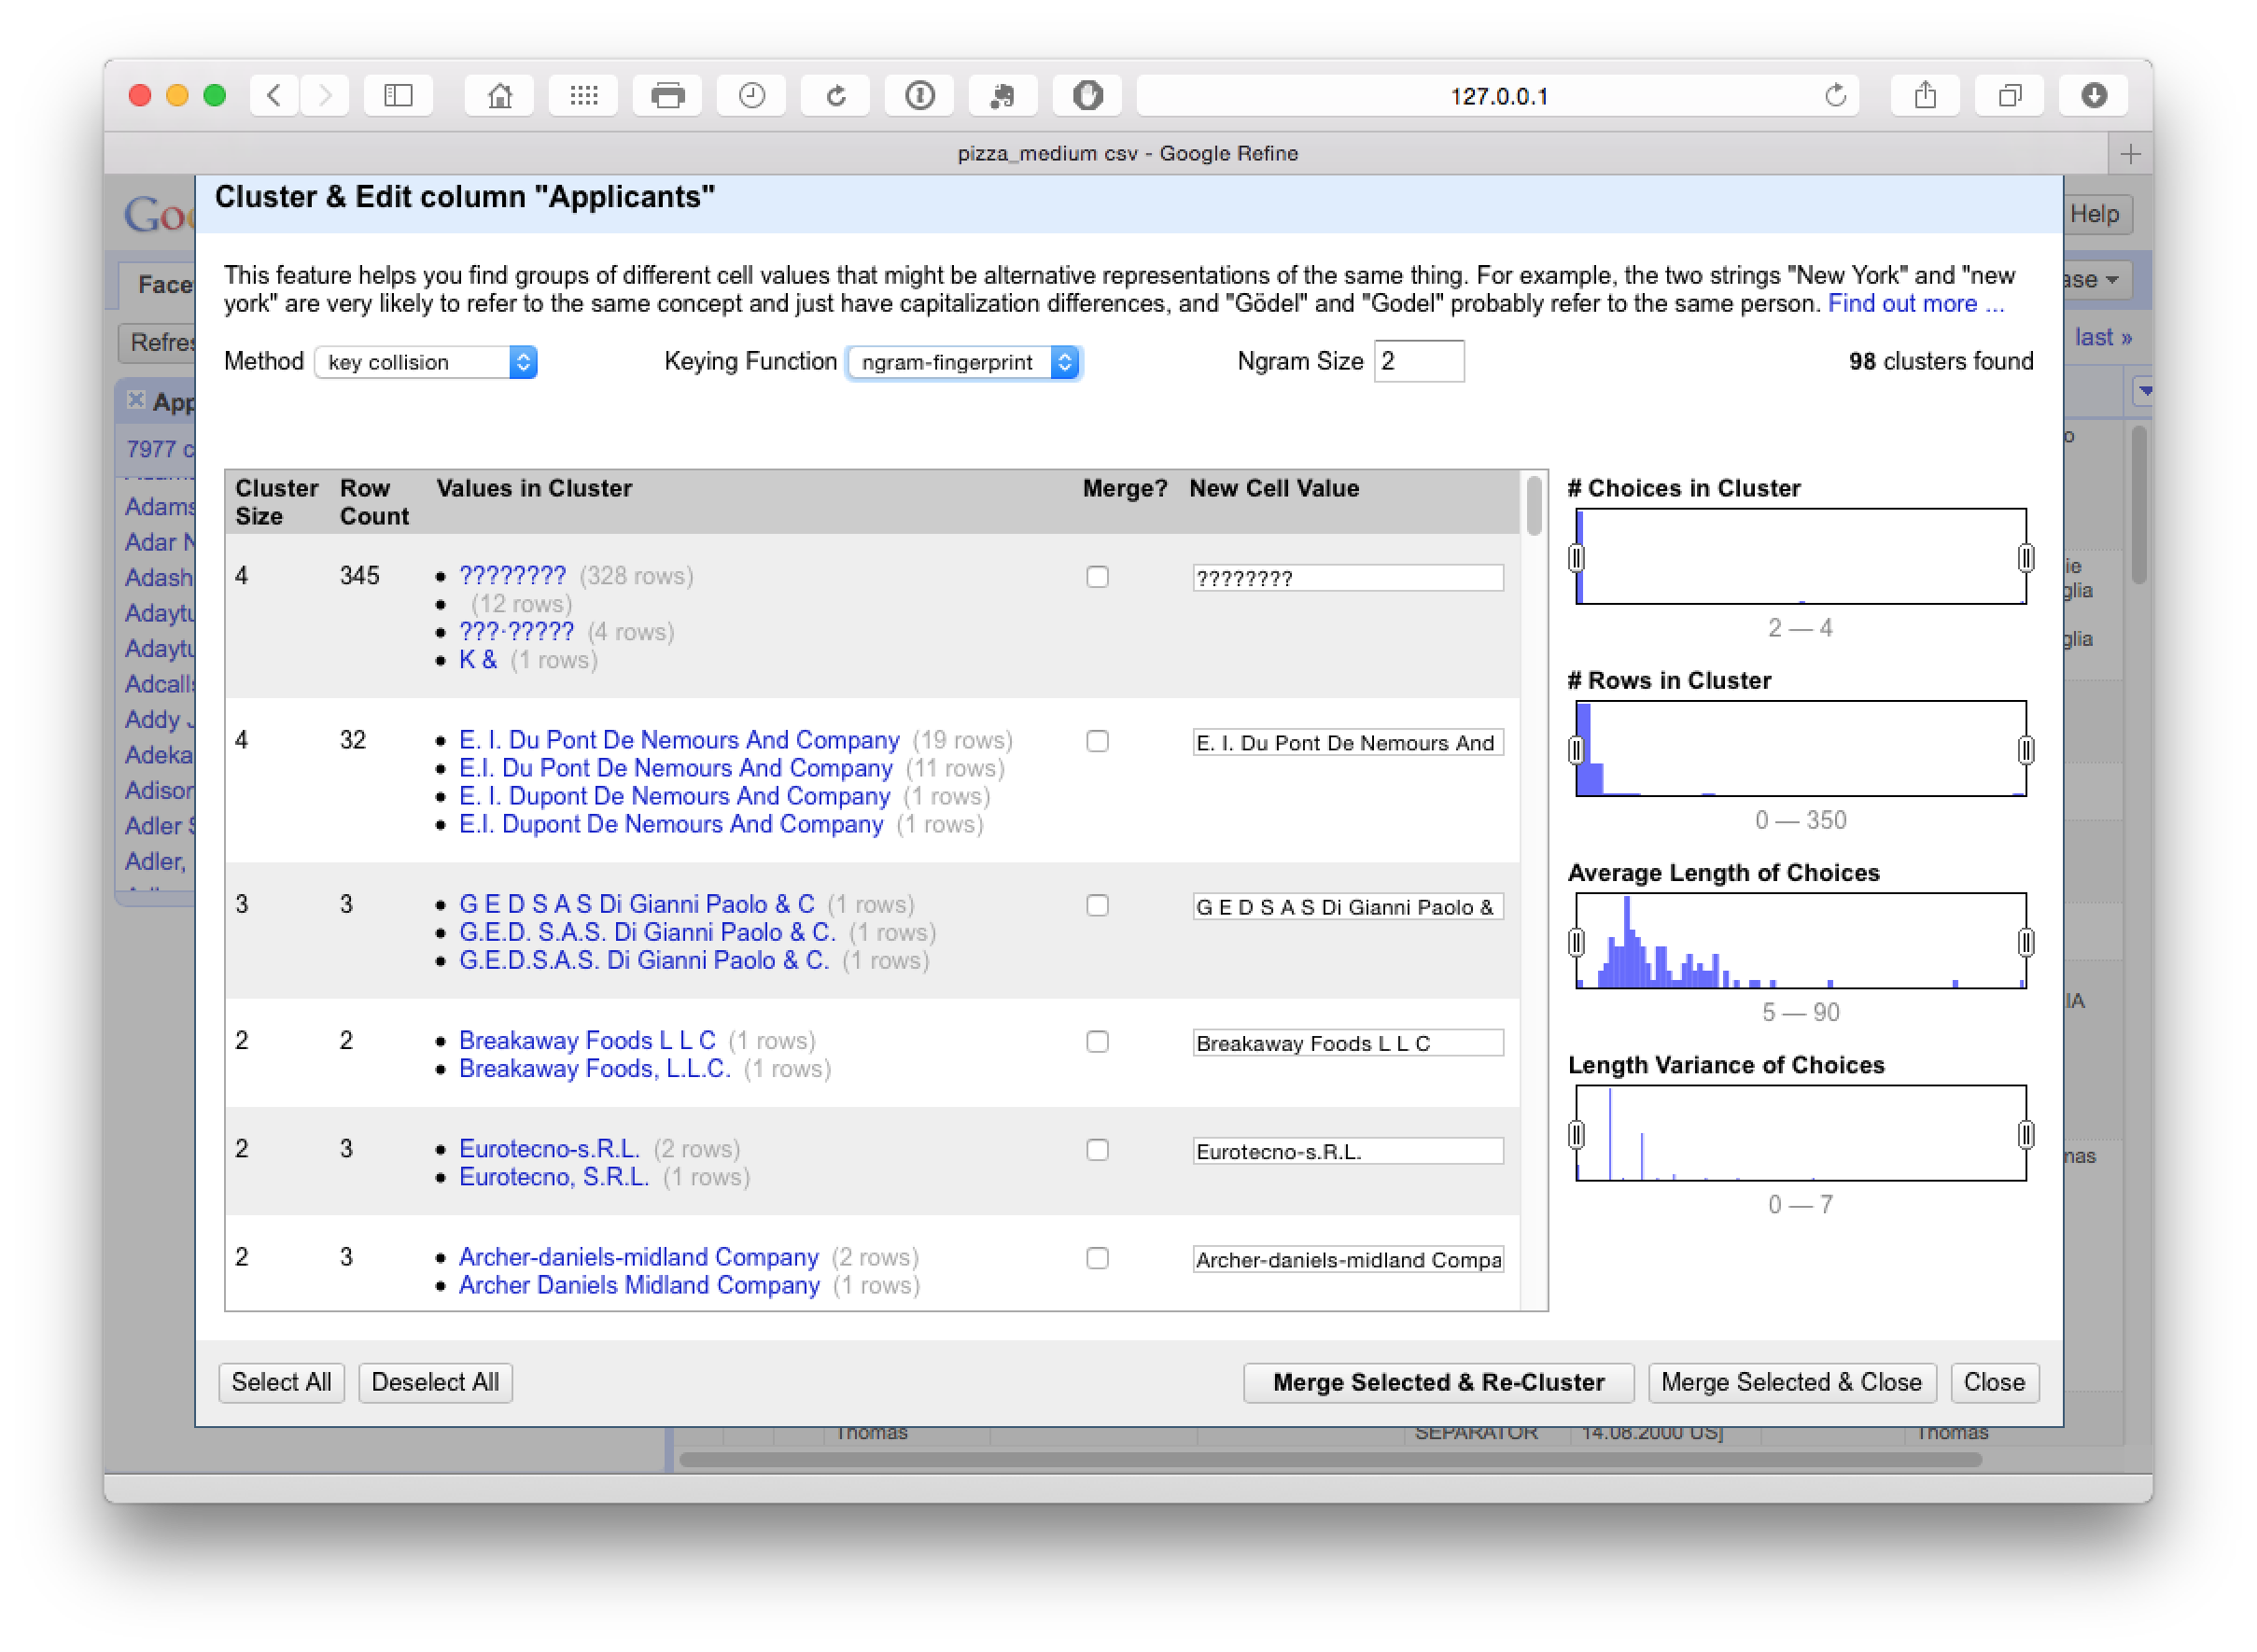The height and width of the screenshot is (1652, 2257).
Task: Edit New Cell Value Eurotecno-s.R.L.
Action: click(1347, 1151)
